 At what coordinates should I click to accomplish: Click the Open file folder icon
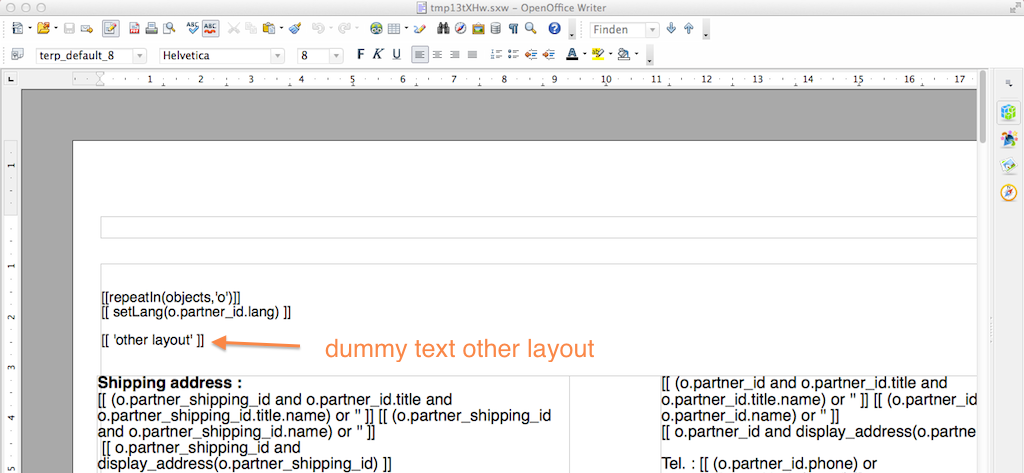point(44,29)
